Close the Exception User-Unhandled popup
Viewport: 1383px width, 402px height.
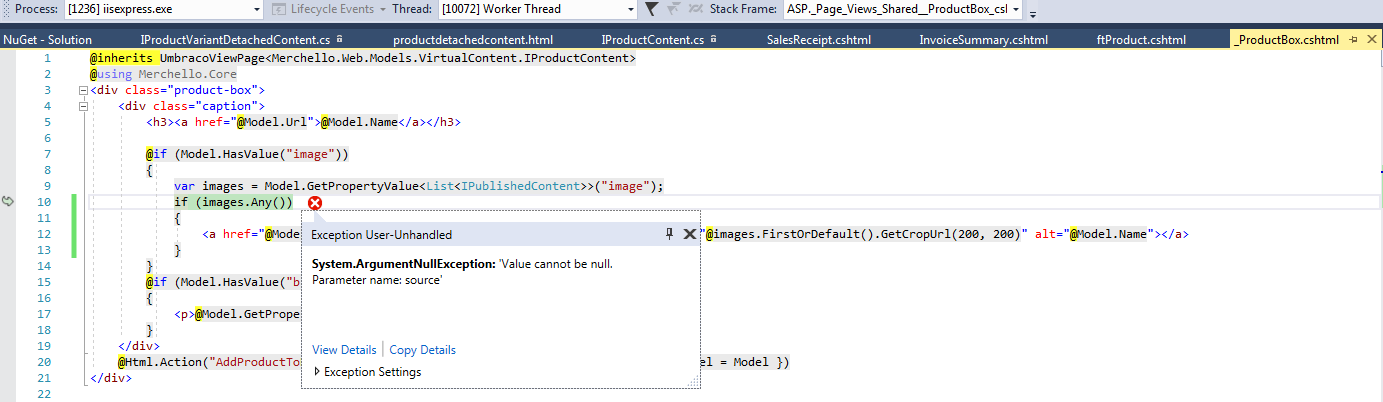click(688, 234)
